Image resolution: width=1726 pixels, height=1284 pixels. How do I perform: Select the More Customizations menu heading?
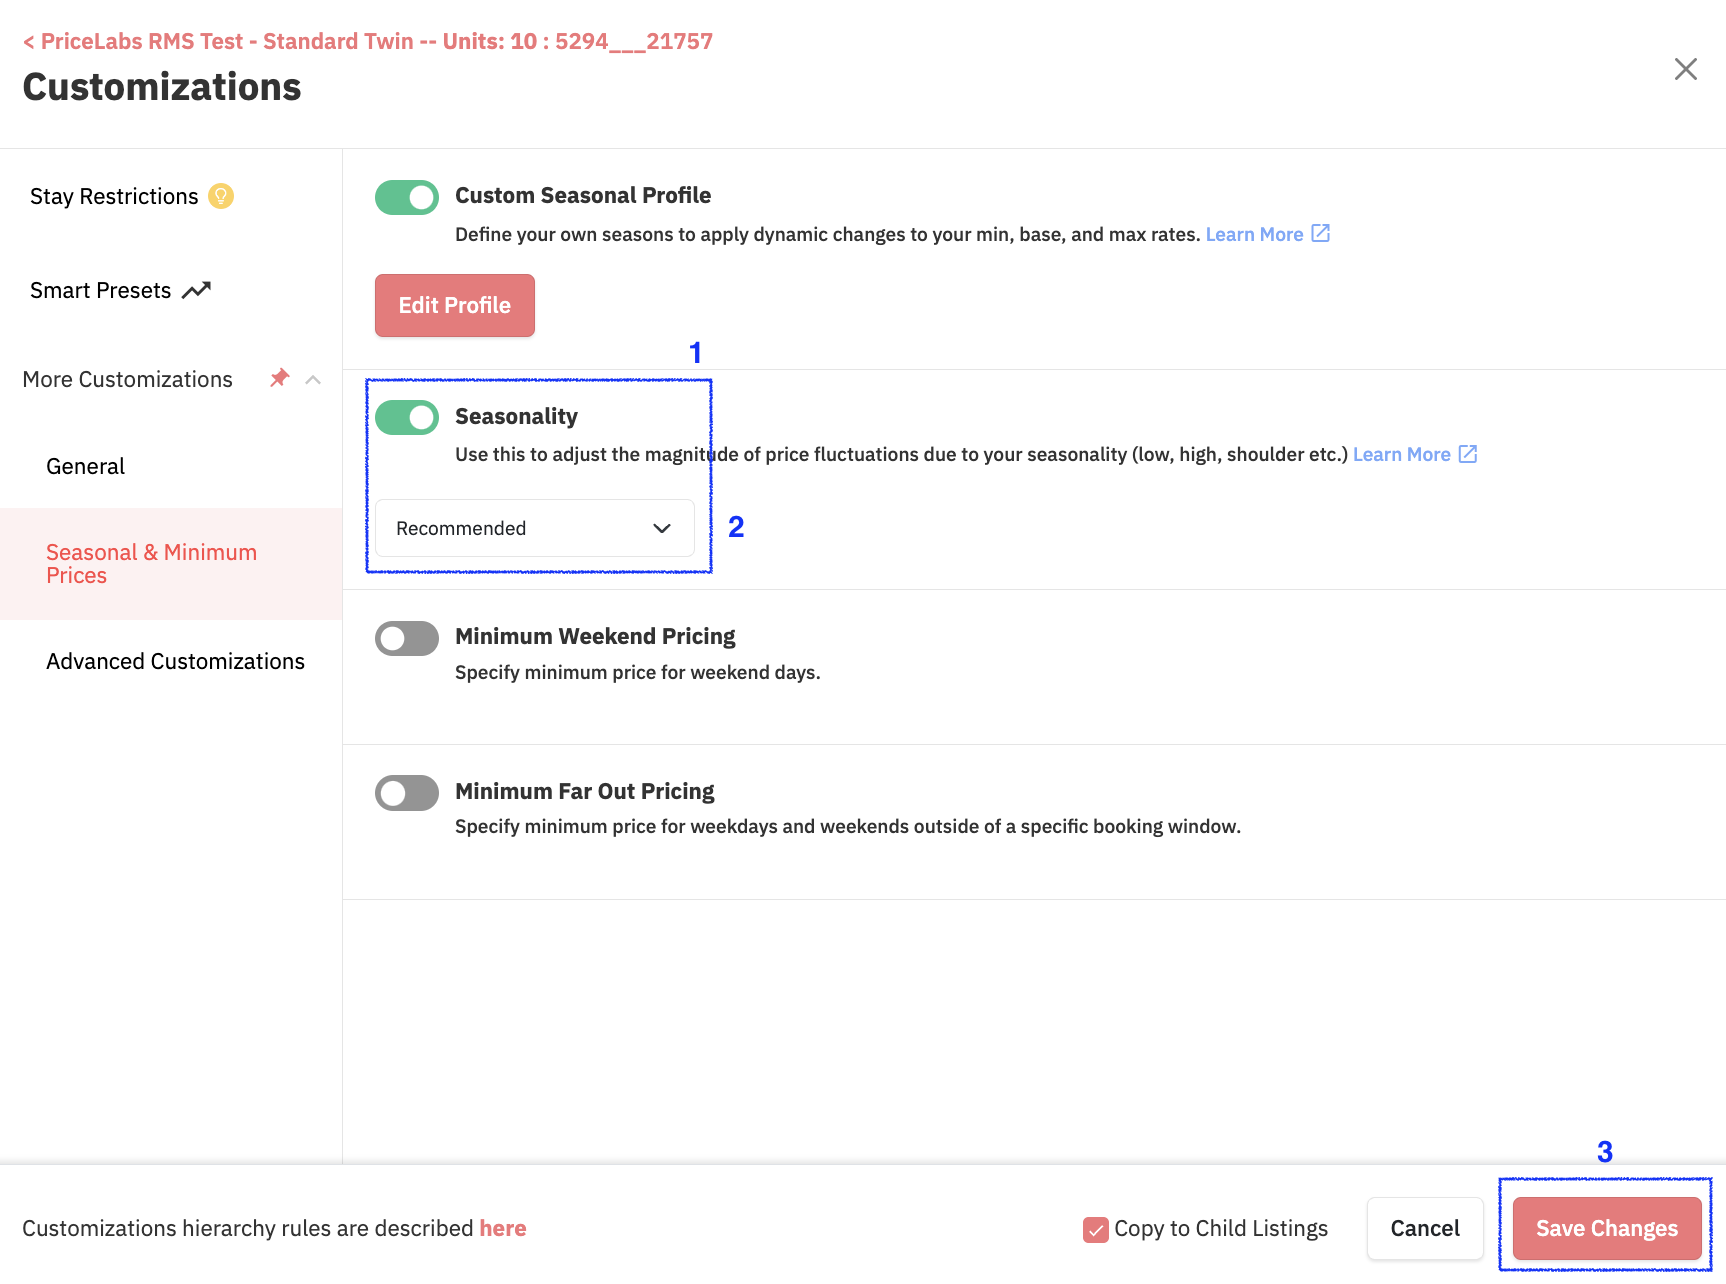(127, 379)
